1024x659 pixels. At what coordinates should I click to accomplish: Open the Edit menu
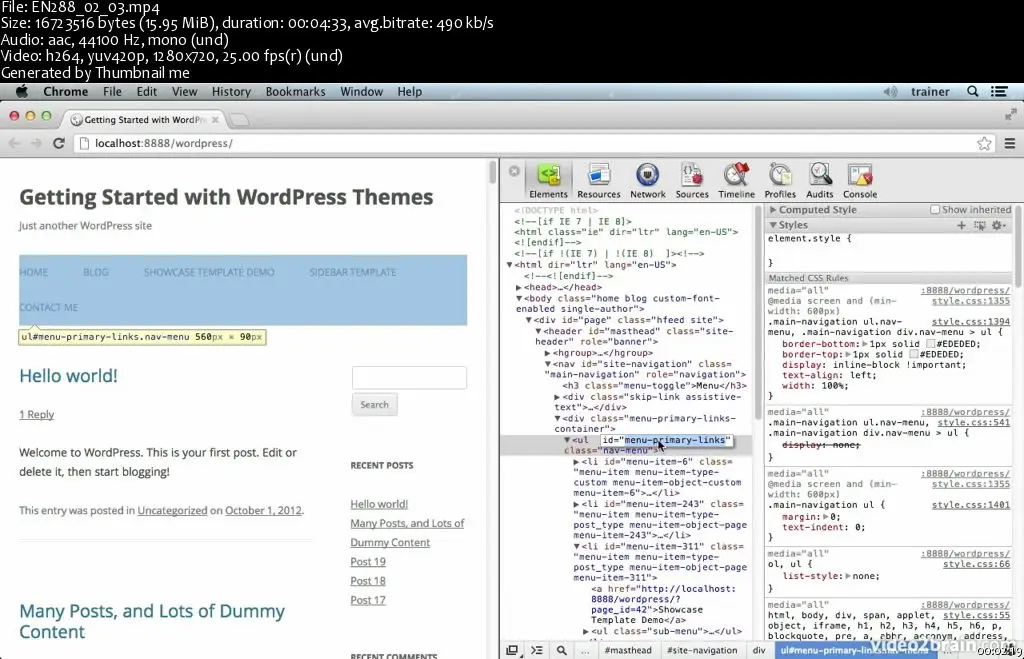pyautogui.click(x=146, y=91)
